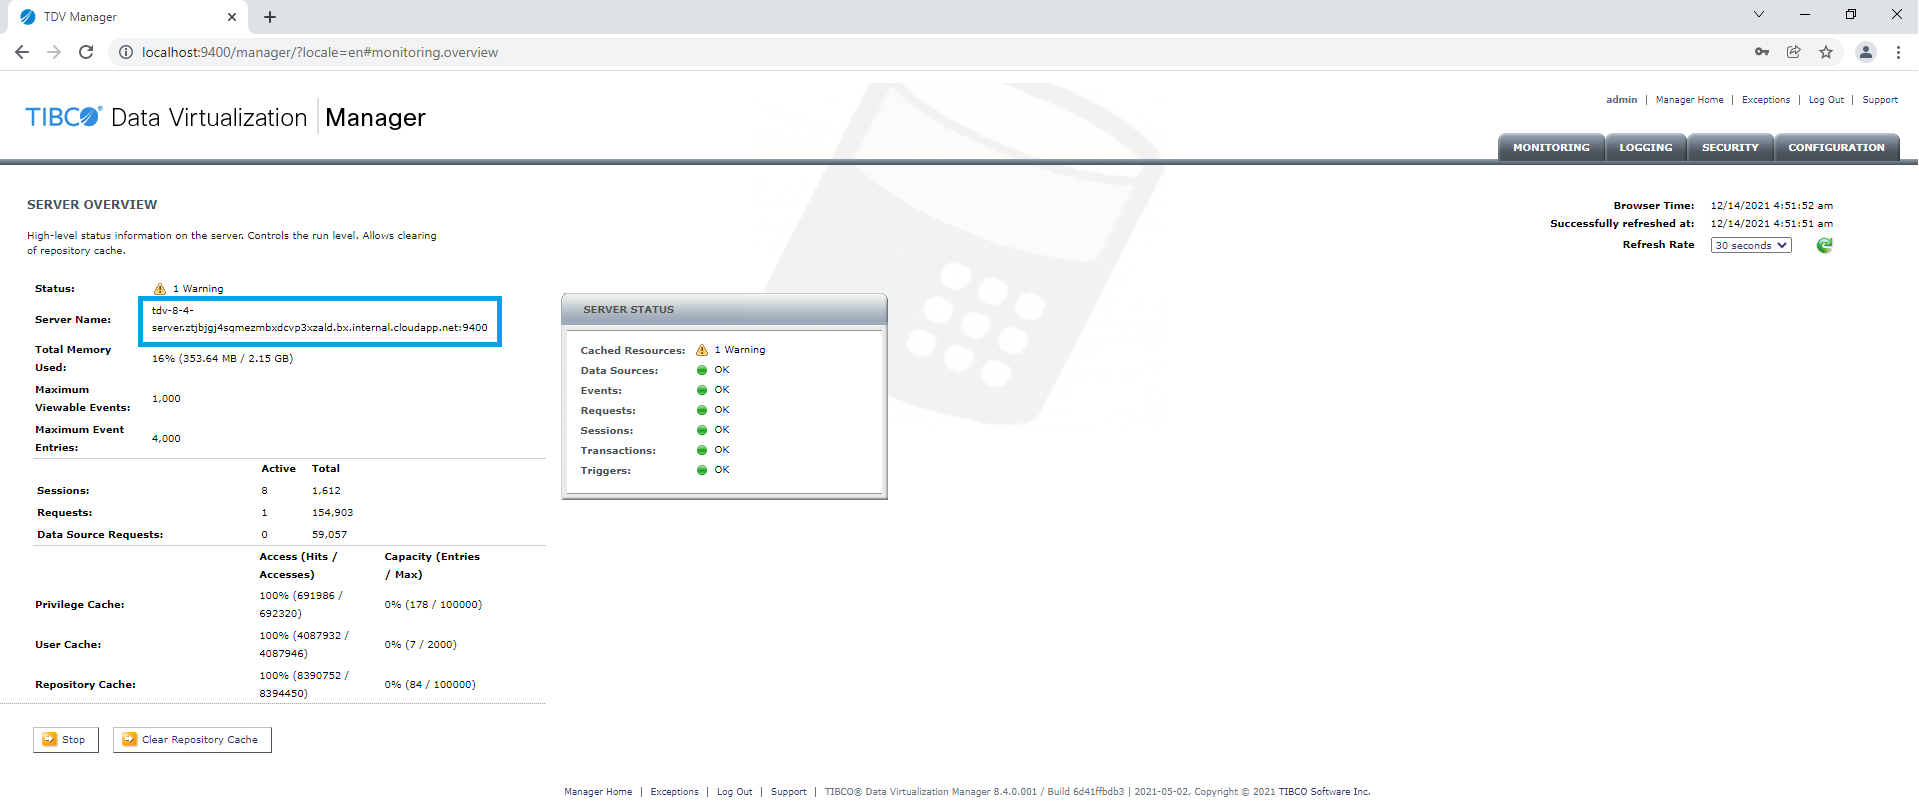Click the SERVER STATUS panel header
The image size is (1919, 805).
pyautogui.click(x=724, y=310)
